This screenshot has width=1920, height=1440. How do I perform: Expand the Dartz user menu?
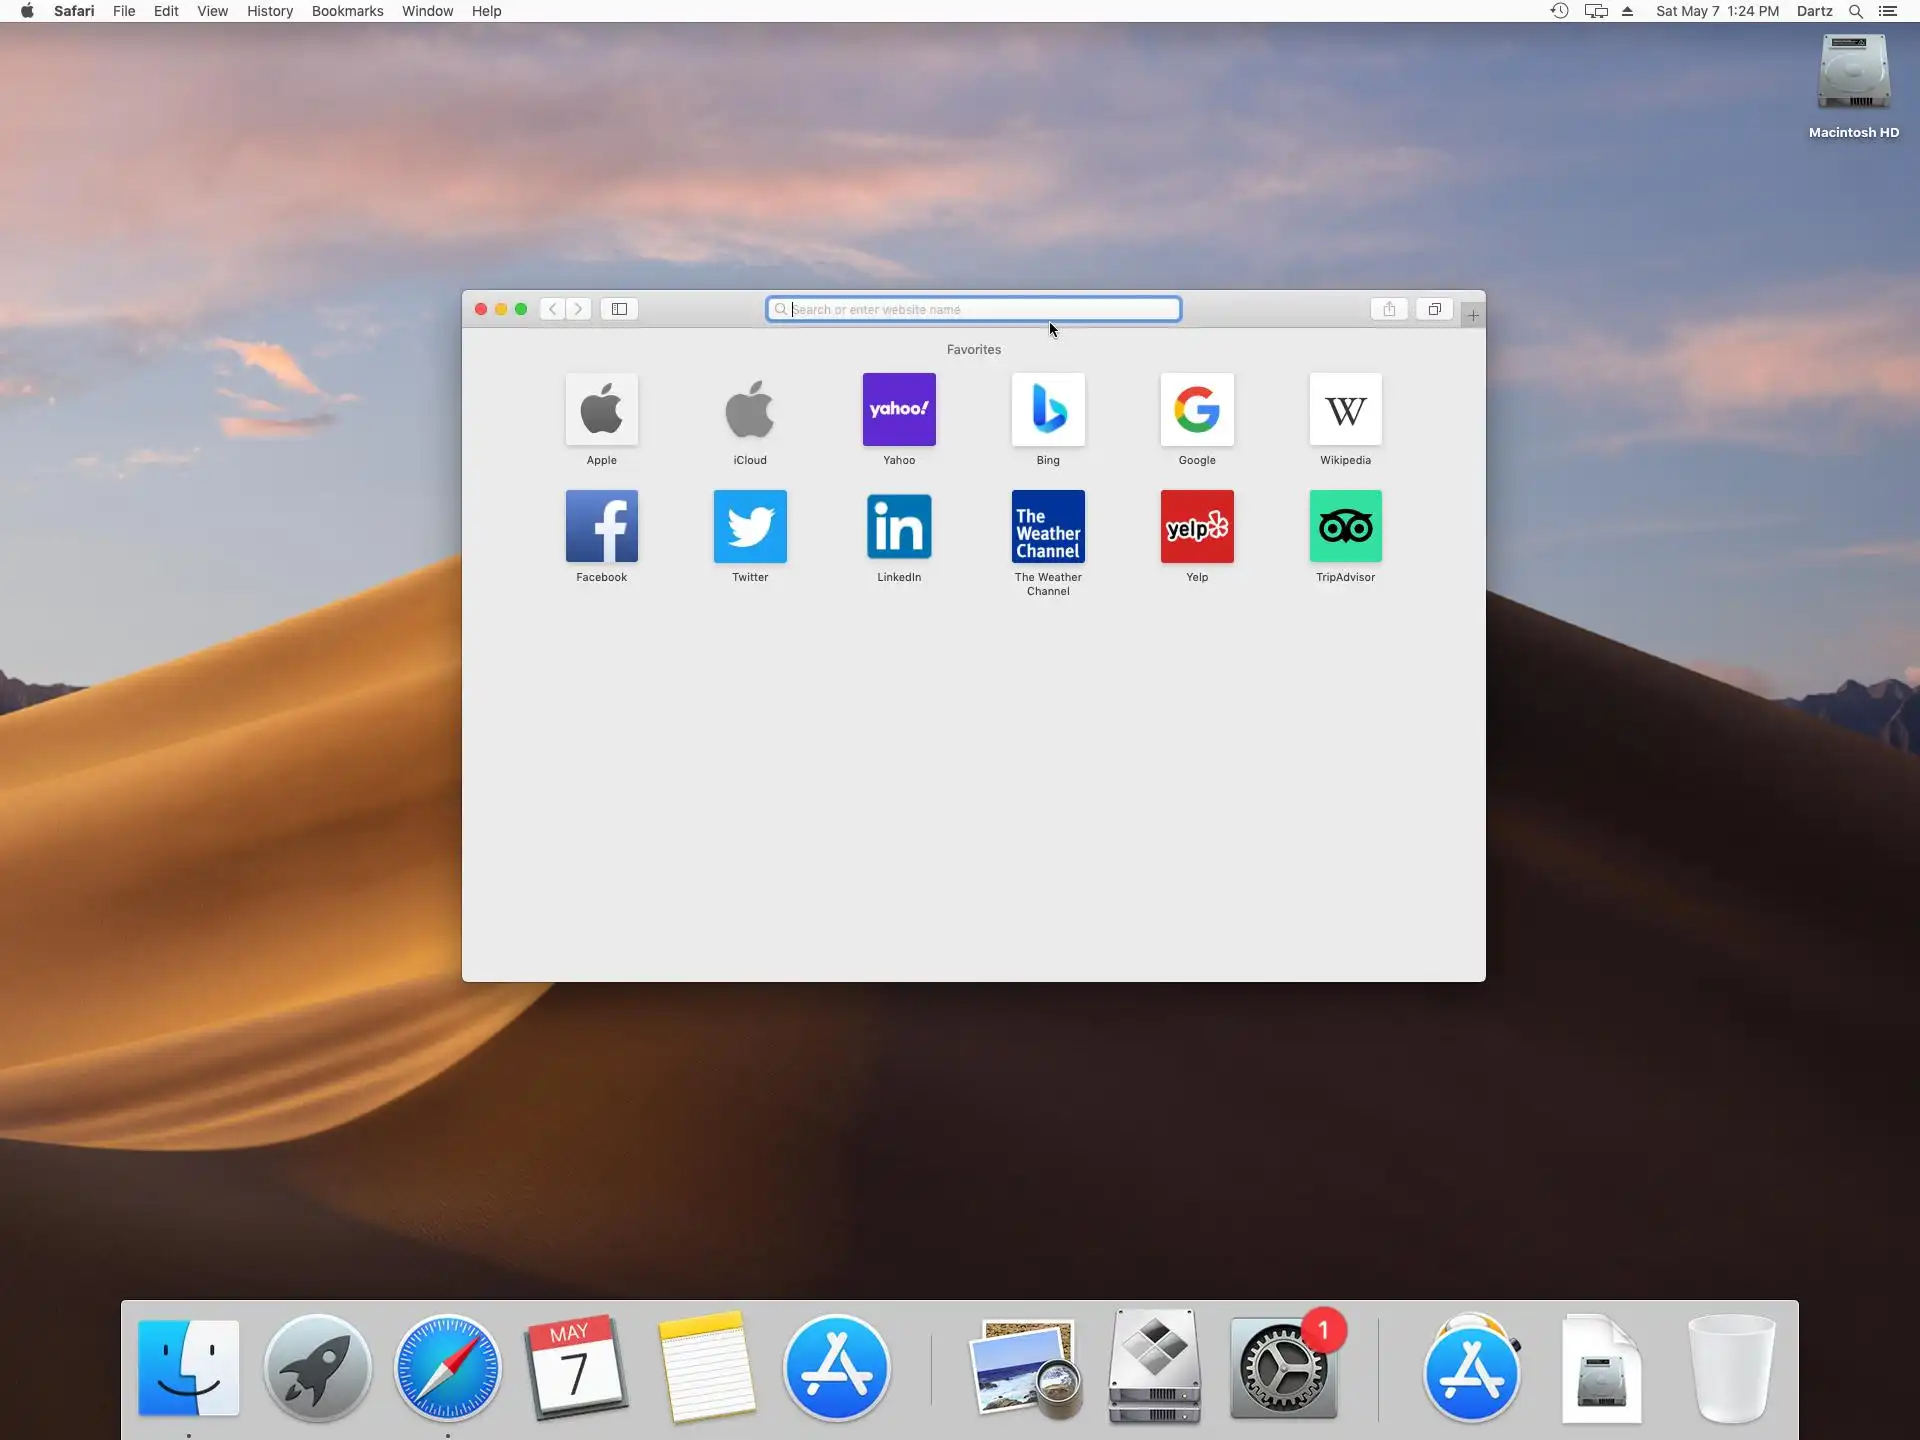[x=1814, y=11]
